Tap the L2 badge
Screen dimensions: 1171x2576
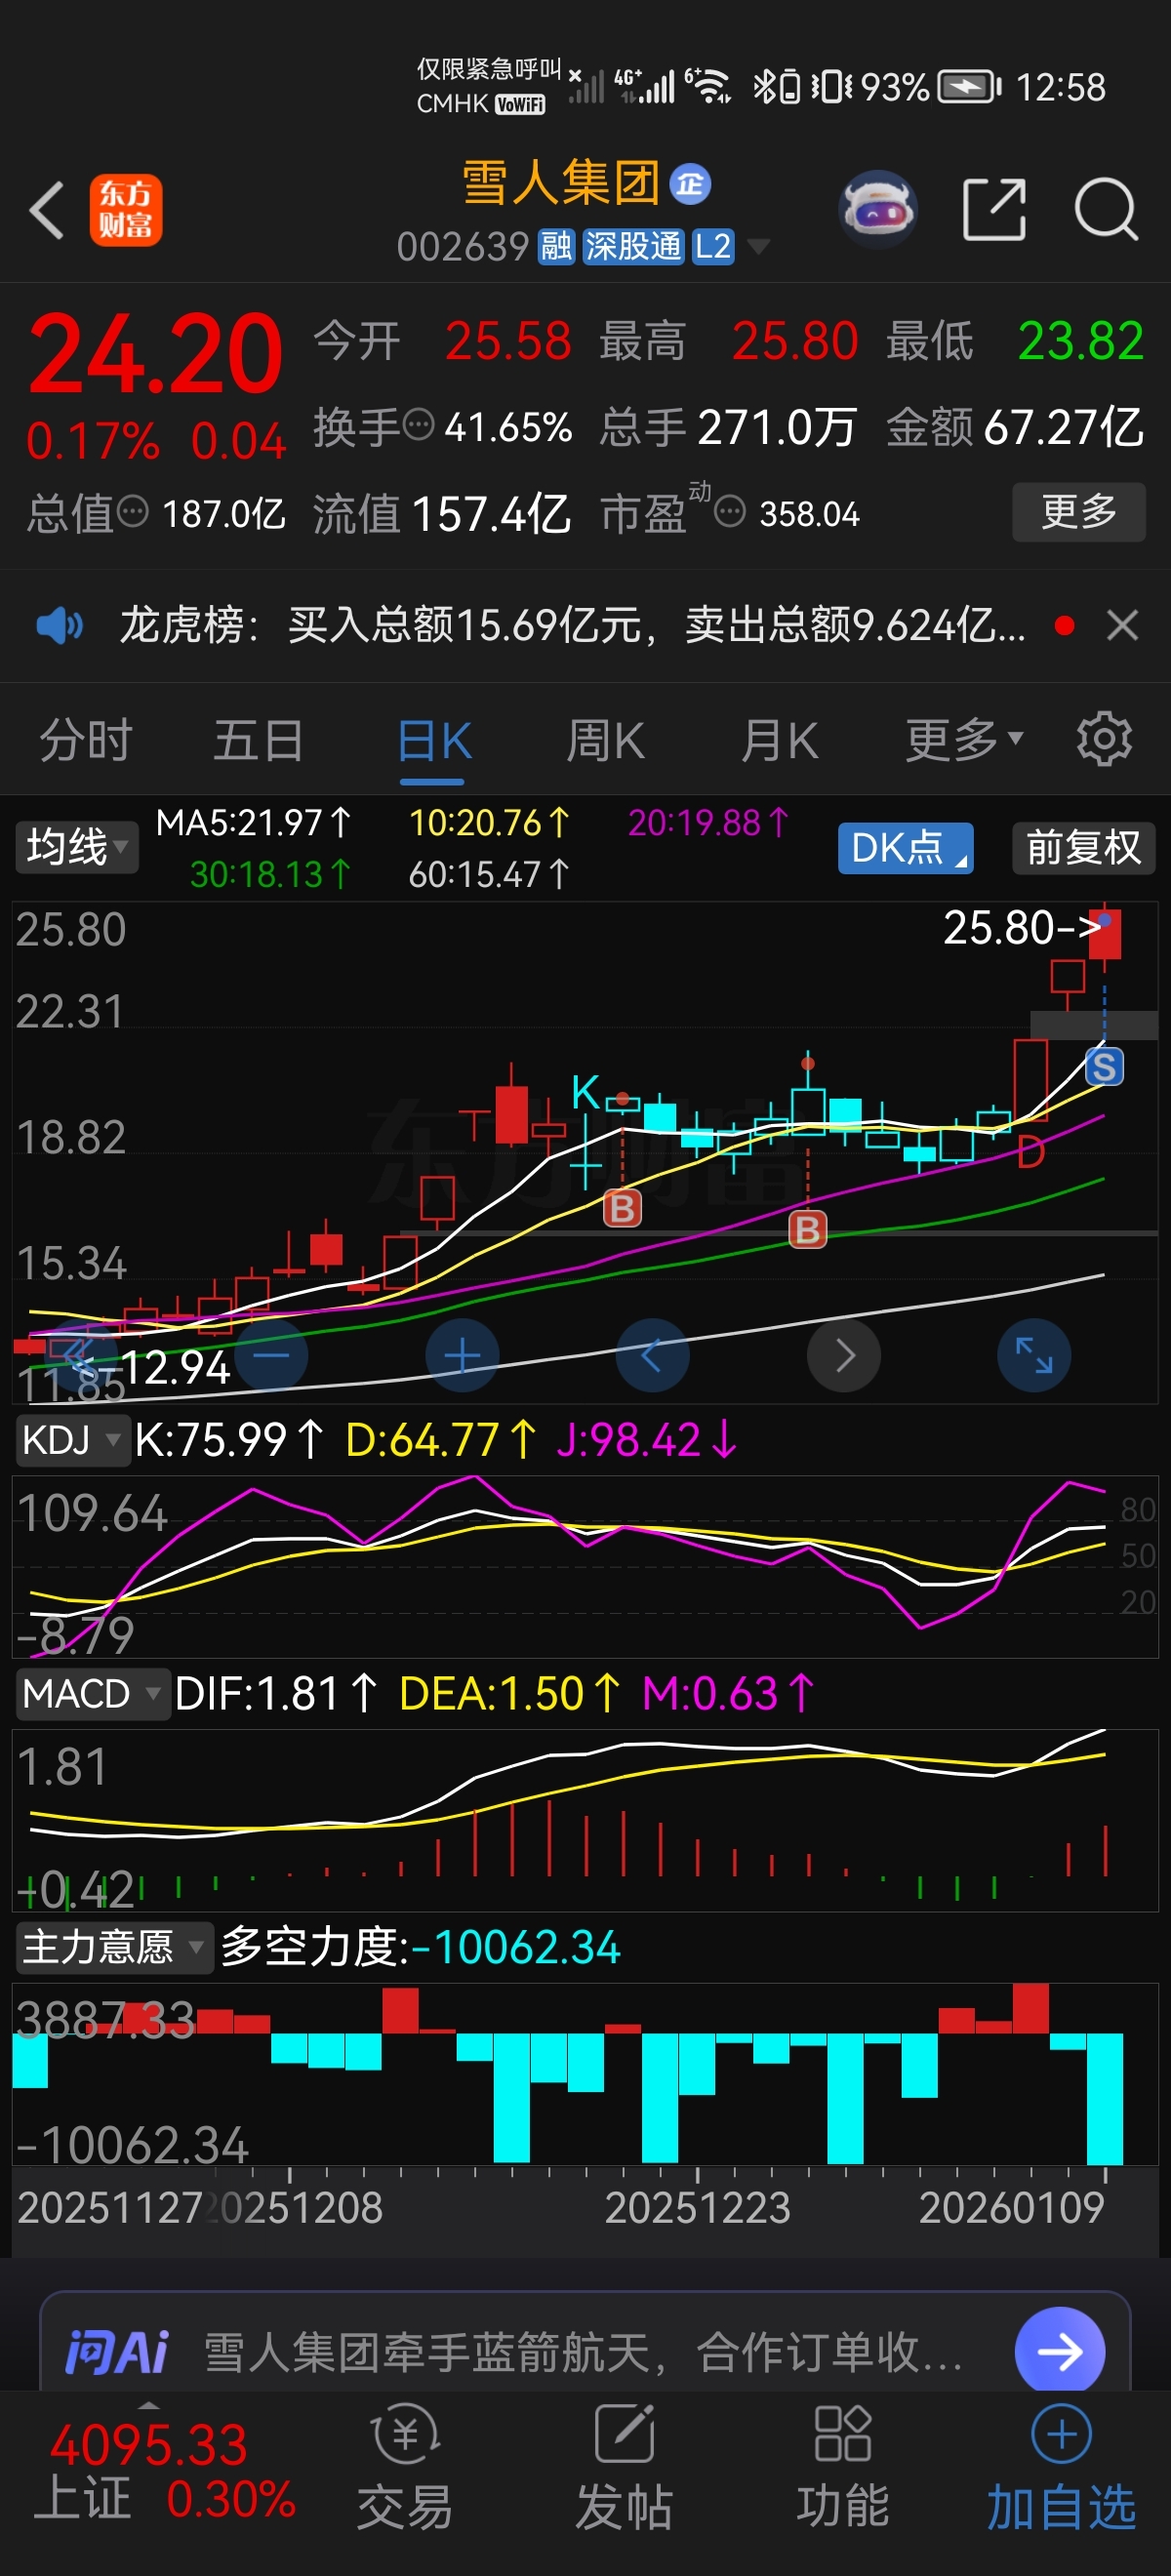click(x=713, y=246)
